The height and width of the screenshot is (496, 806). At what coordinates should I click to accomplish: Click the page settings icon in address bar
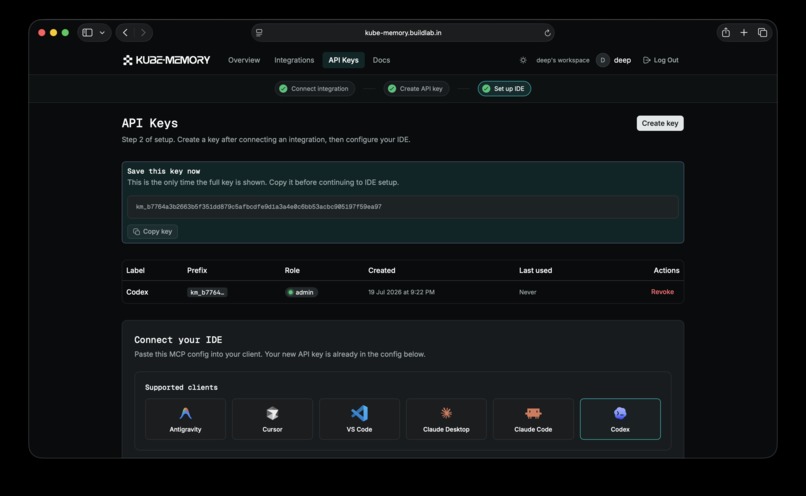pos(259,32)
